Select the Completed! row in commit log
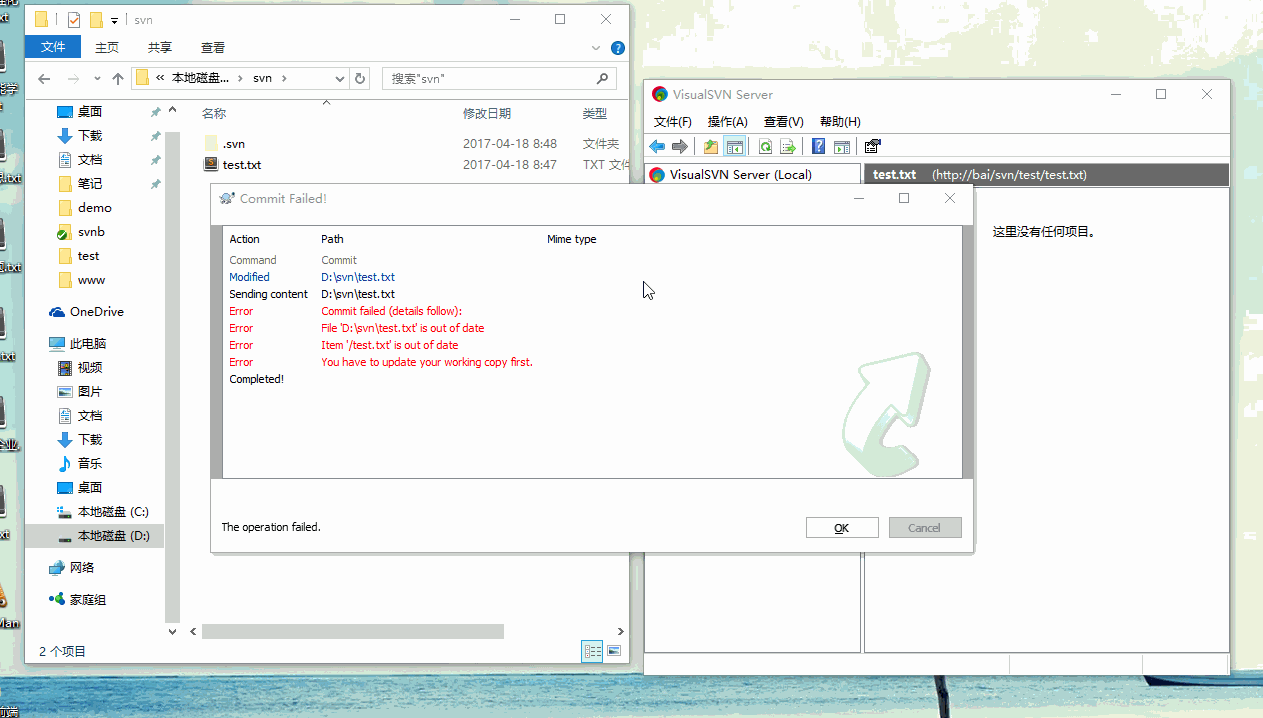 click(592, 379)
